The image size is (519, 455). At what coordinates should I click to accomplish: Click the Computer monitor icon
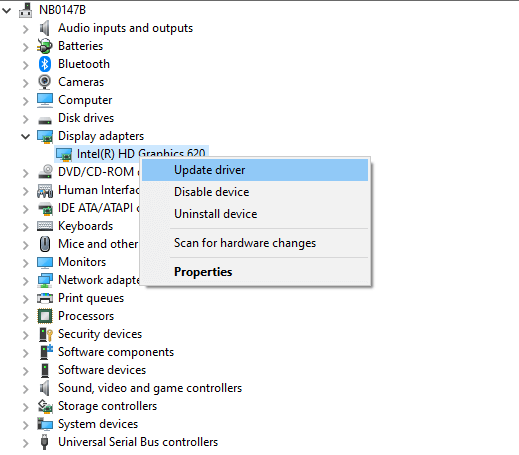[x=45, y=100]
